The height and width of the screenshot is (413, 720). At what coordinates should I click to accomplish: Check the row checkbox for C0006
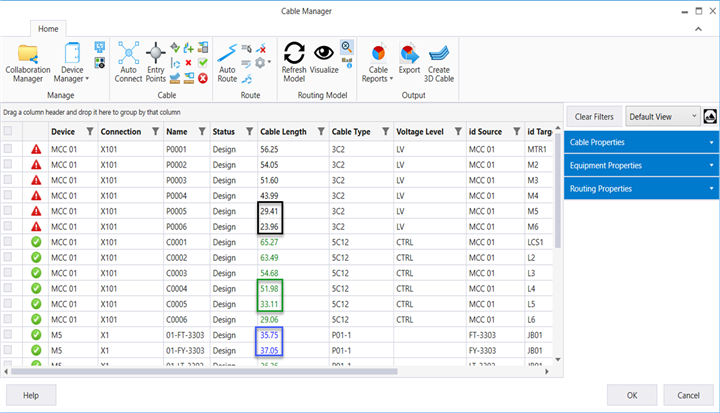8,319
